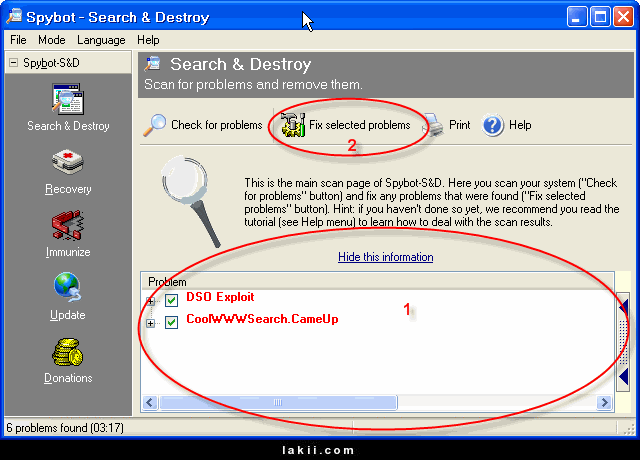Click the horizontal scrollbar thumb in results
The height and width of the screenshot is (460, 640).
[276, 403]
